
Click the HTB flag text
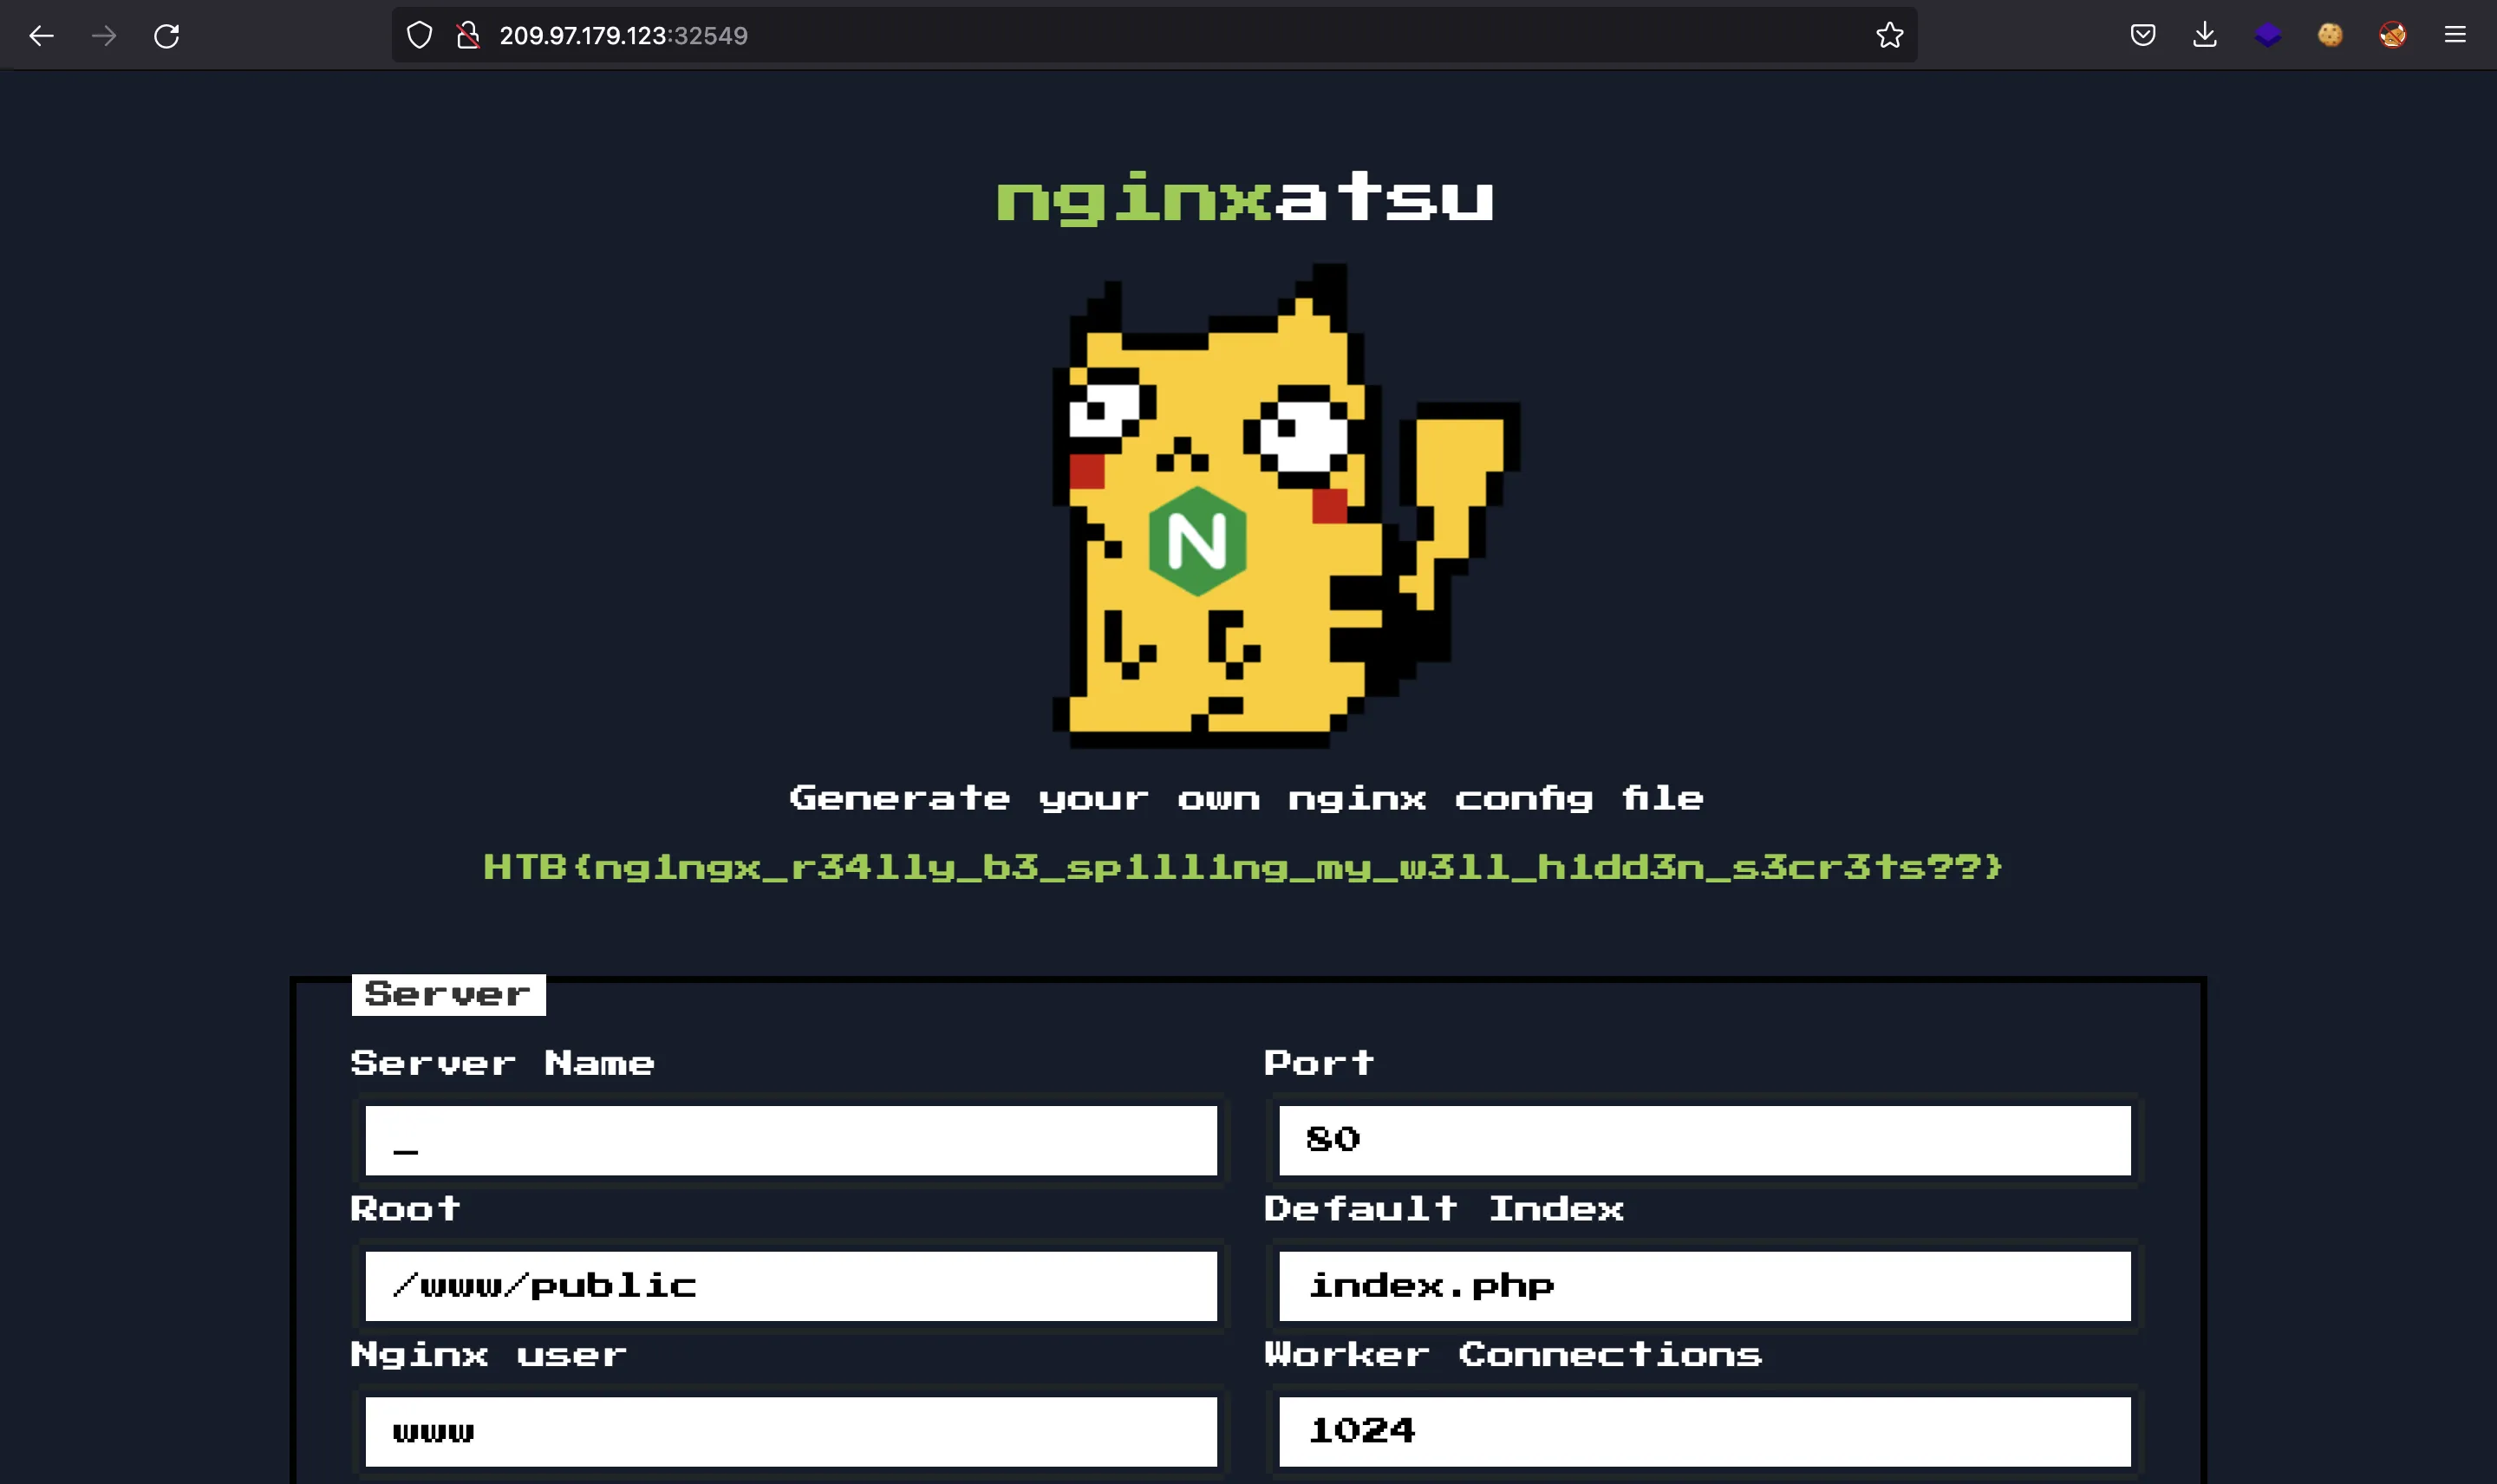point(1244,867)
